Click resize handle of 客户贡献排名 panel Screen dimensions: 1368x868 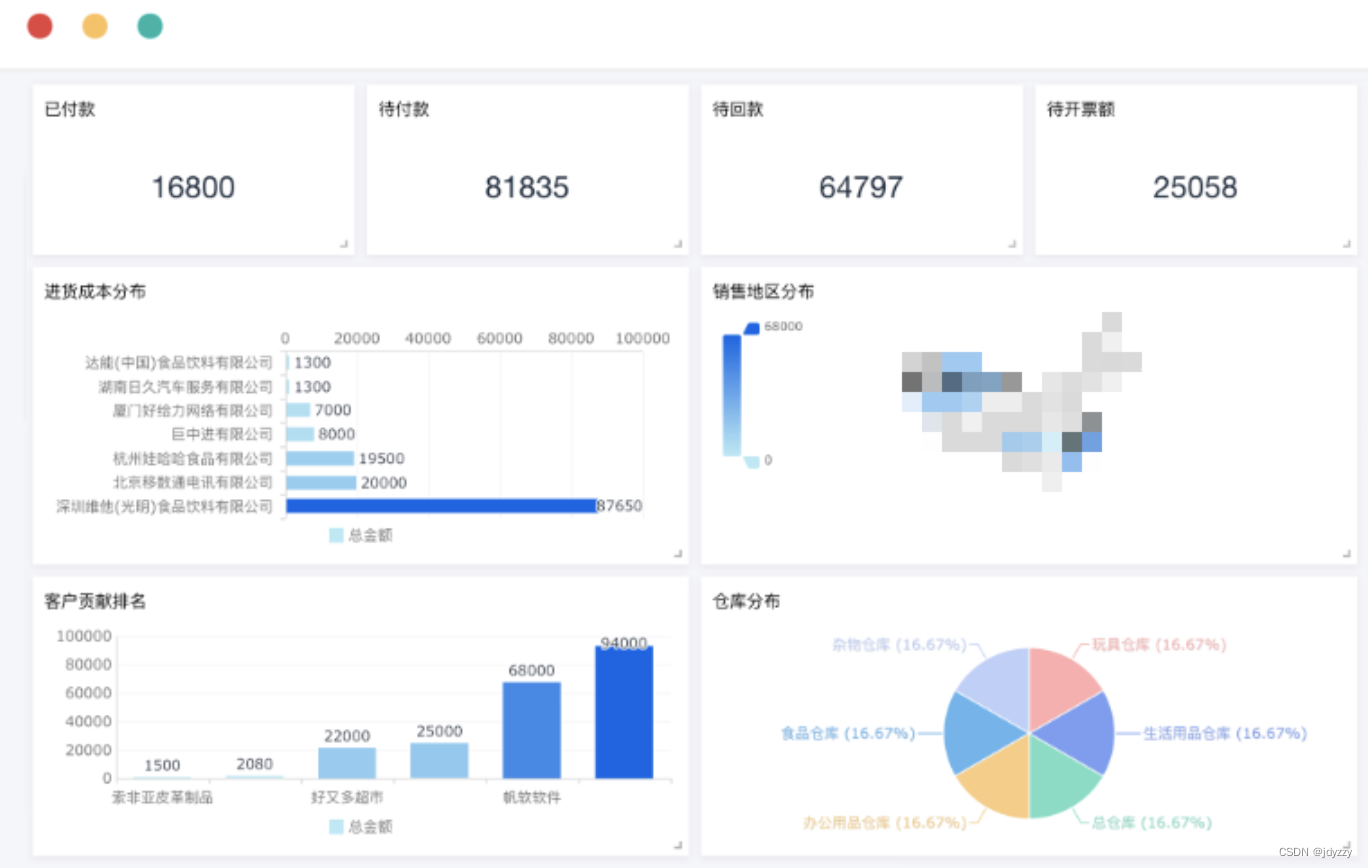pos(678,845)
